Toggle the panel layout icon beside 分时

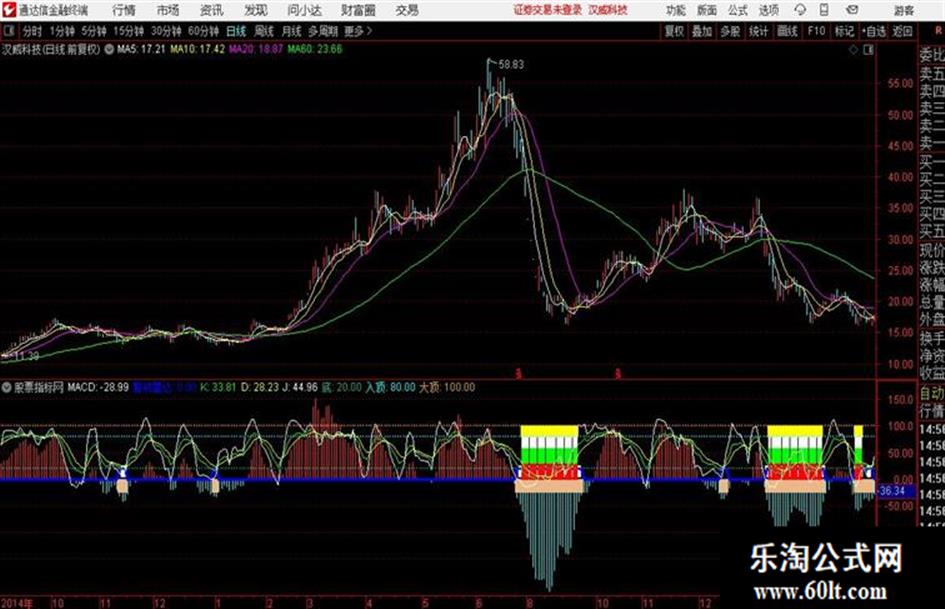click(8, 31)
